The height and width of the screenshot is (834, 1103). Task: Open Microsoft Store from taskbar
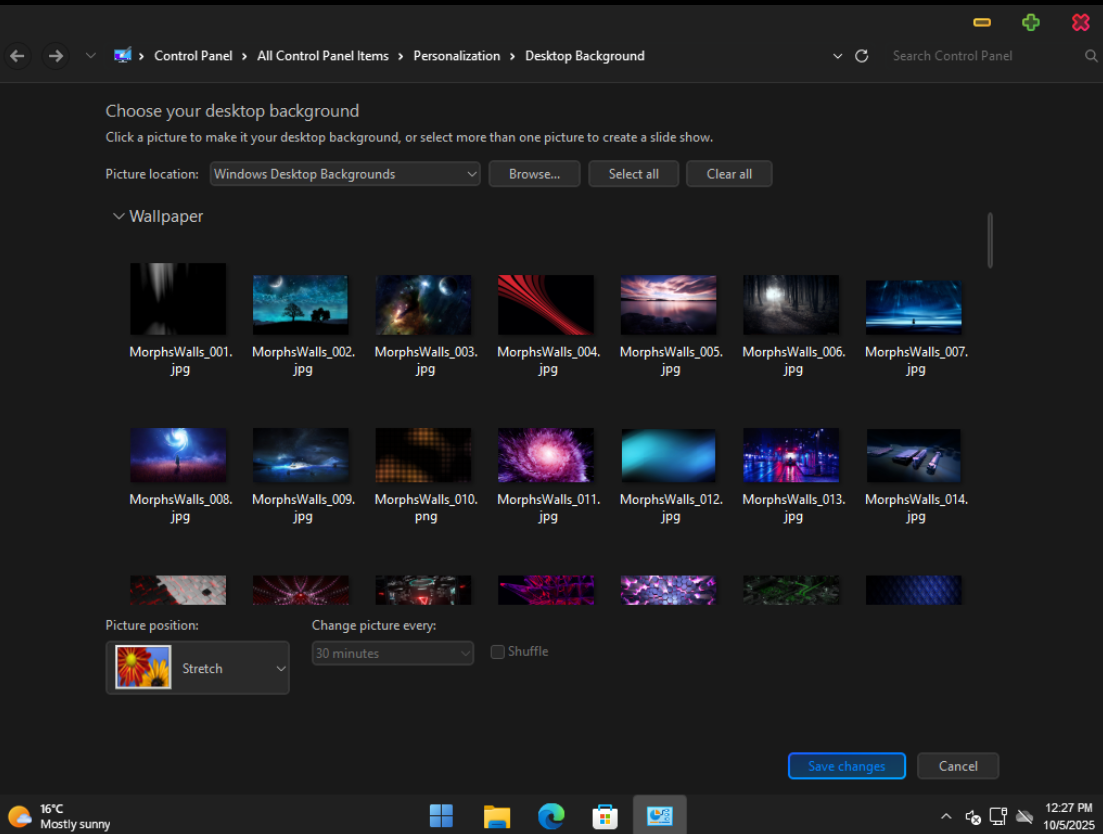coord(605,816)
